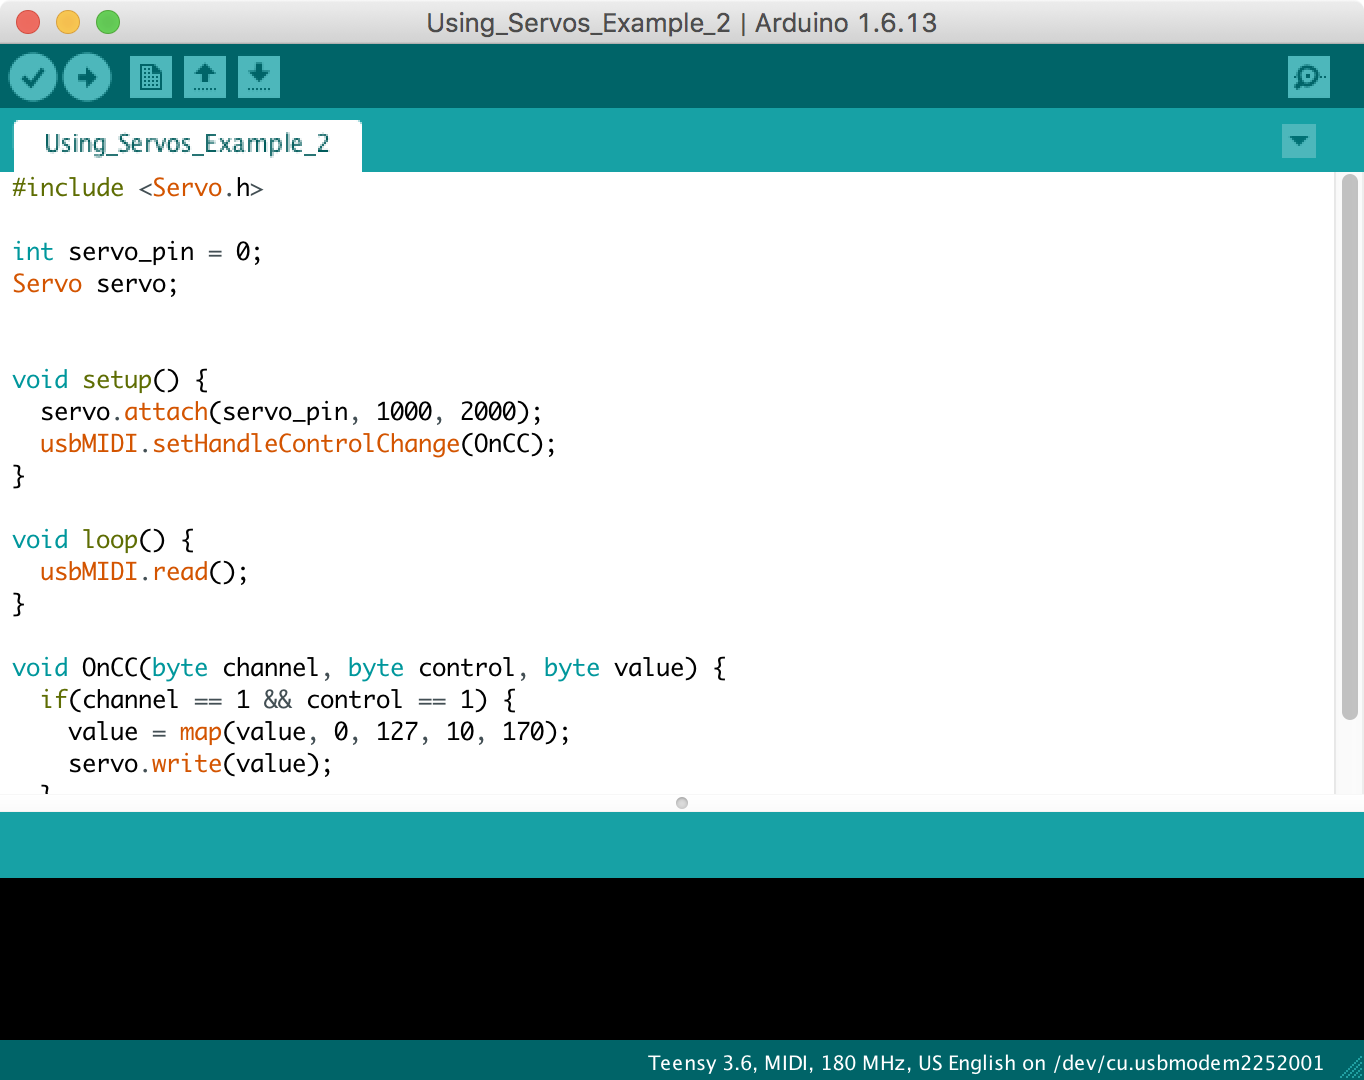Select the Using_Servos_Example_2 tab
This screenshot has height=1080, width=1364.
tap(186, 144)
